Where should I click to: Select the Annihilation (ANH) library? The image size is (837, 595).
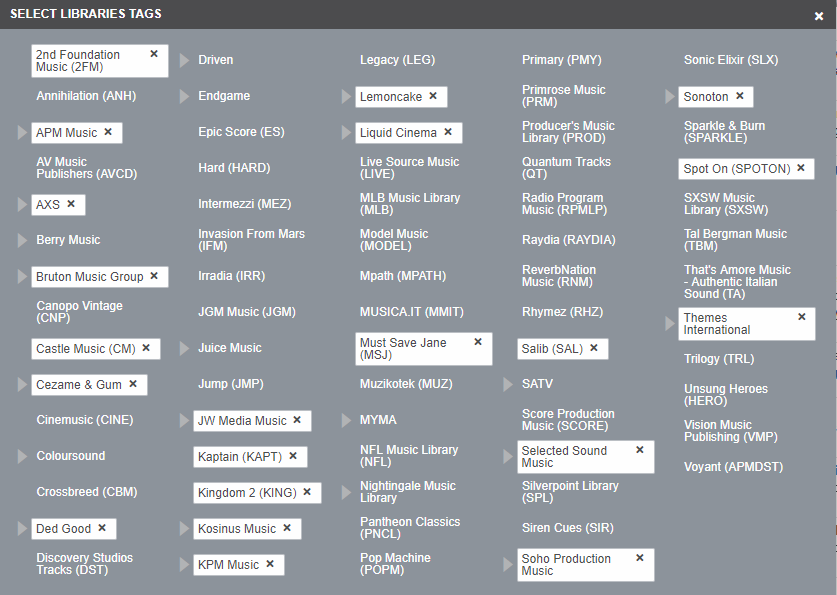click(86, 96)
